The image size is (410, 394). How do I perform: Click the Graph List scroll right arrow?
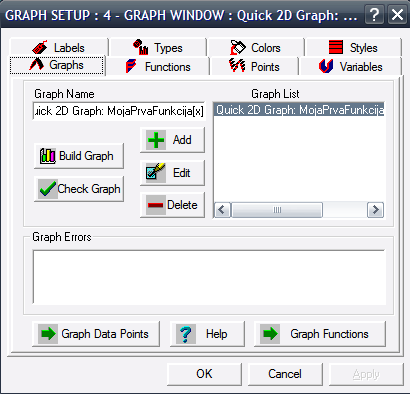pos(375,210)
